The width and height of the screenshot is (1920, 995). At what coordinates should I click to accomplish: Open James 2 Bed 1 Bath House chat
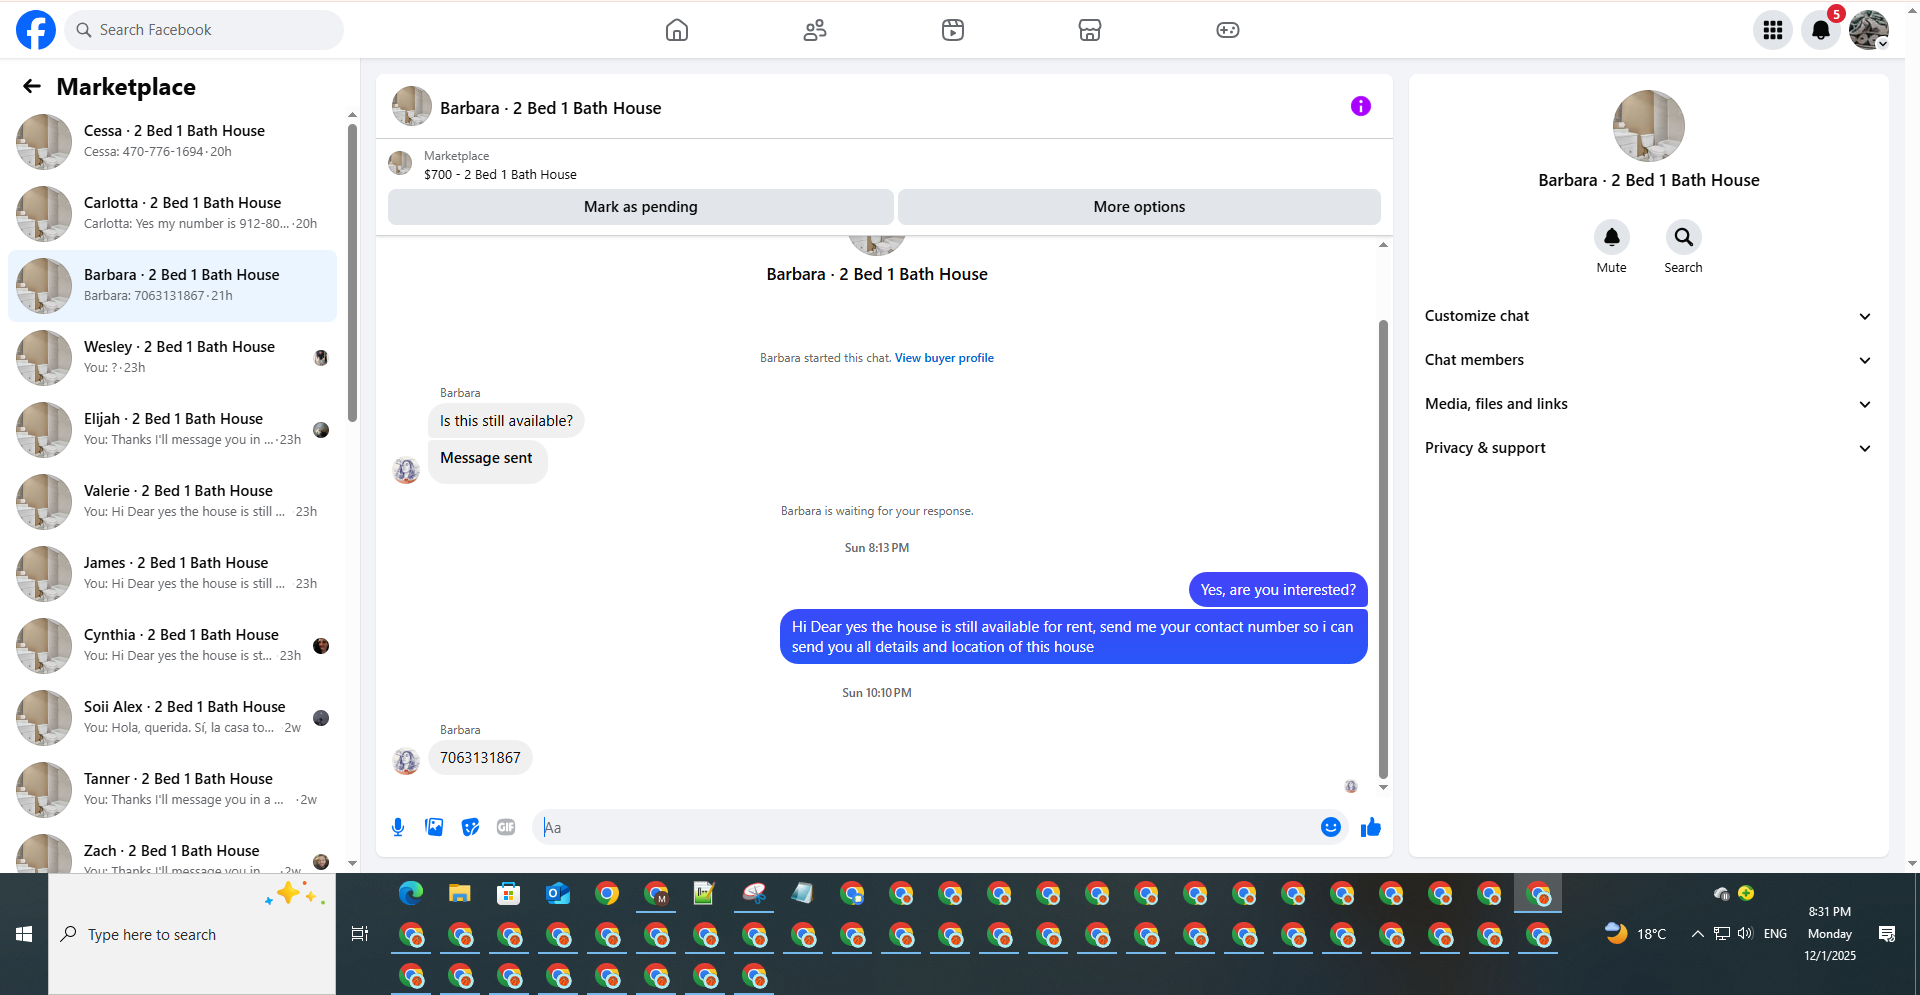point(172,573)
